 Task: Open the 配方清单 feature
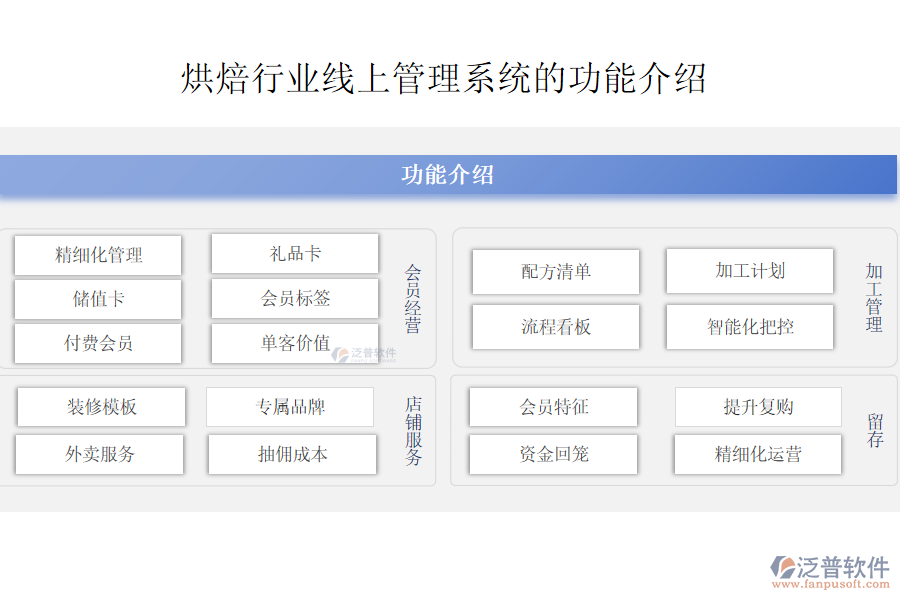(556, 270)
